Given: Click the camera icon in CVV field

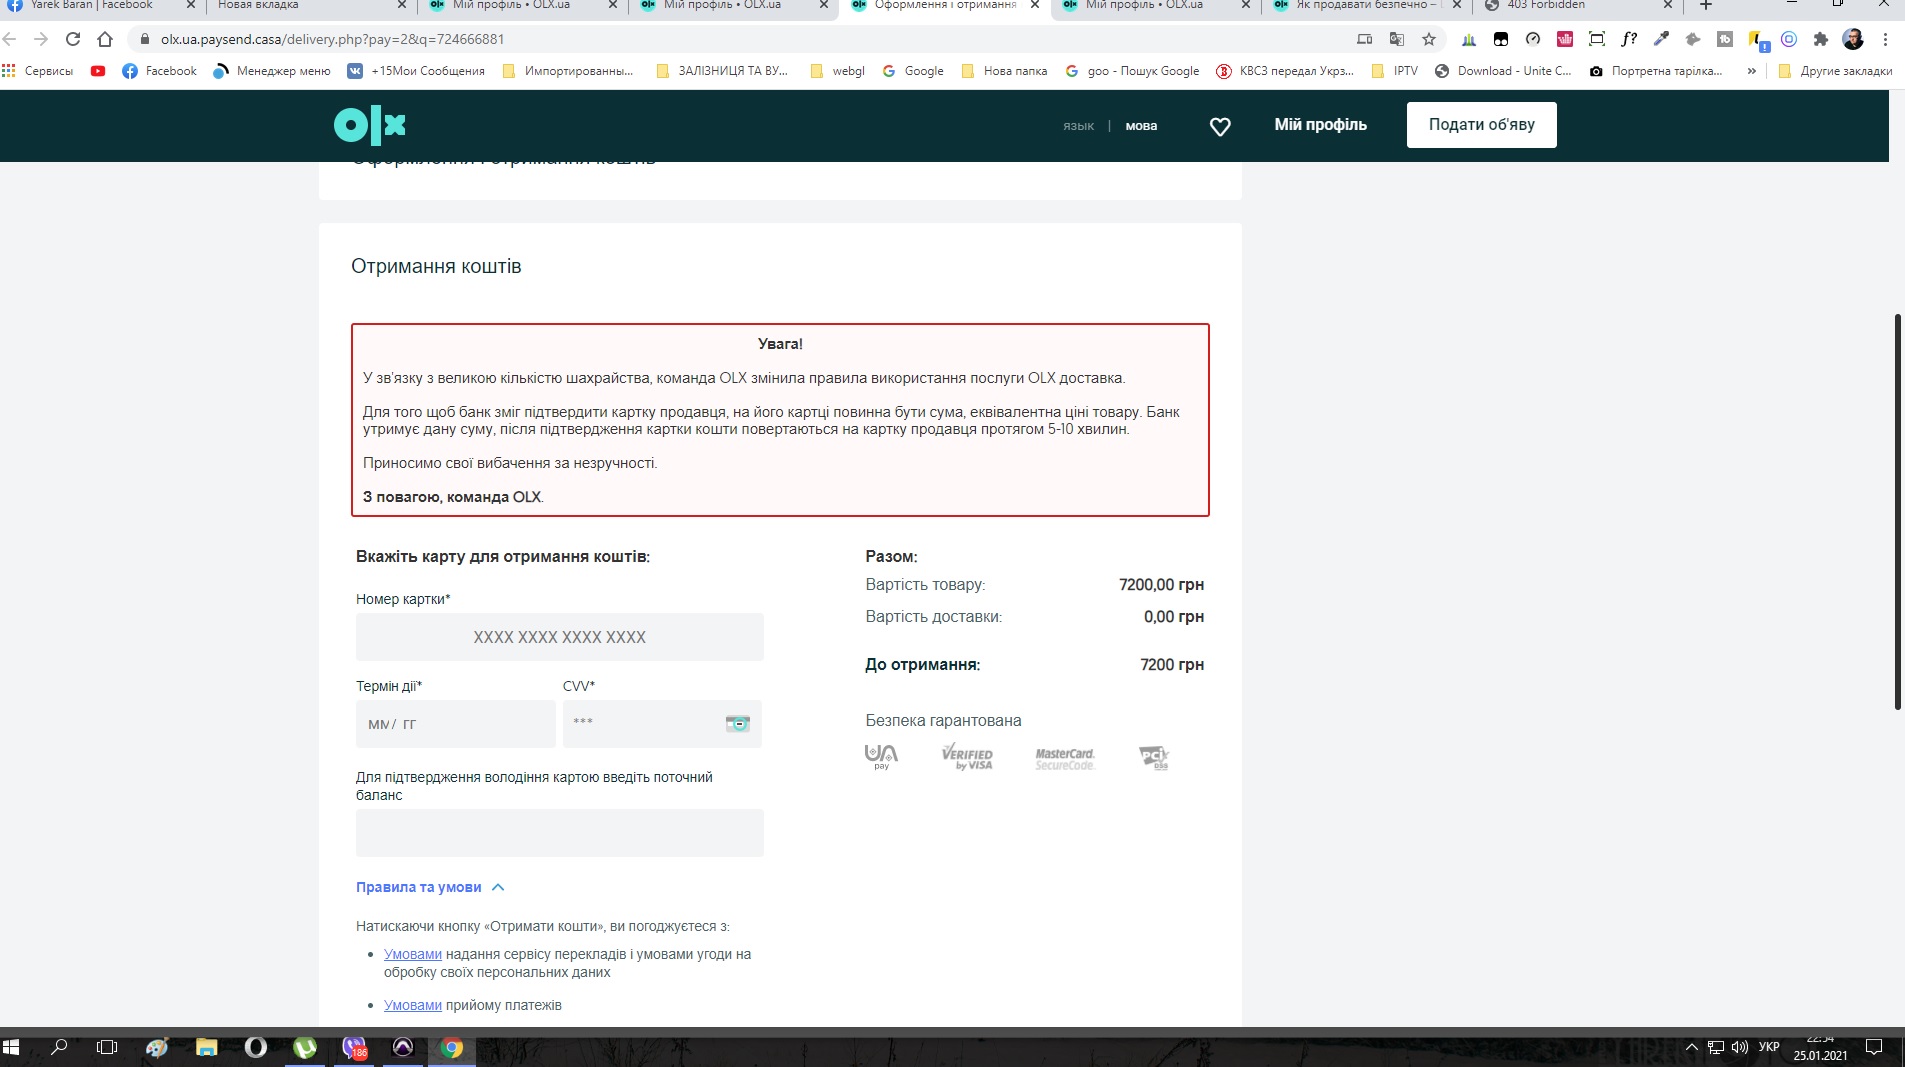Looking at the screenshot, I should tap(737, 723).
